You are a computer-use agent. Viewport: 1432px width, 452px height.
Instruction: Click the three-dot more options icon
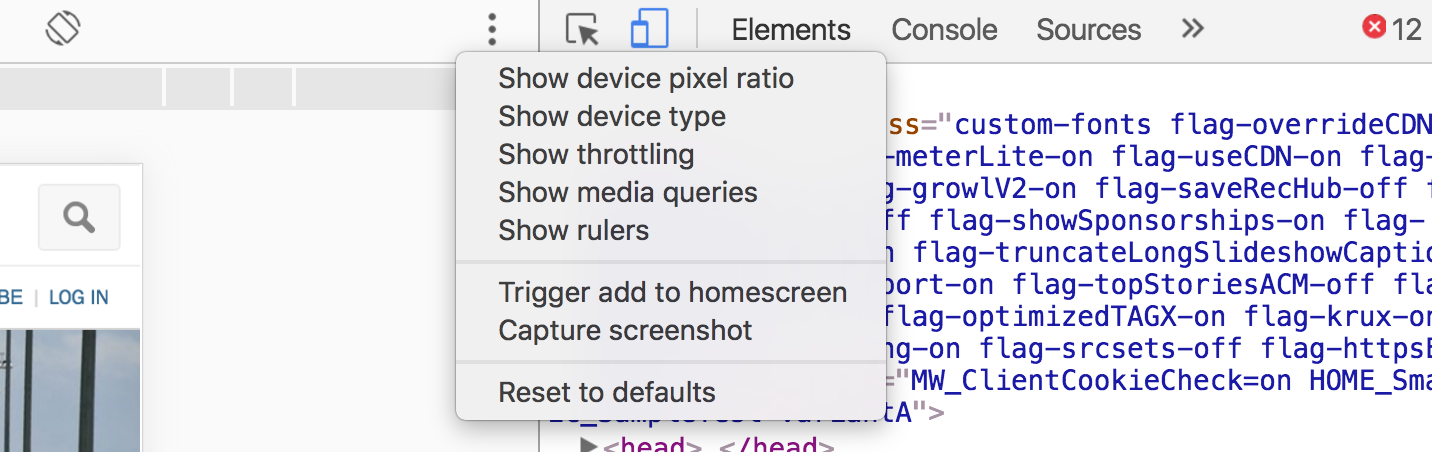click(x=491, y=29)
